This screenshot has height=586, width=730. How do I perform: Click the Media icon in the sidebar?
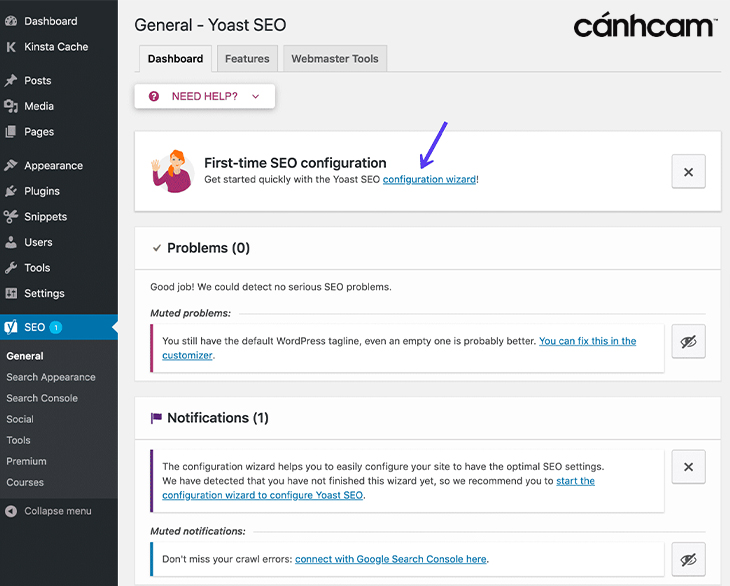(11, 106)
